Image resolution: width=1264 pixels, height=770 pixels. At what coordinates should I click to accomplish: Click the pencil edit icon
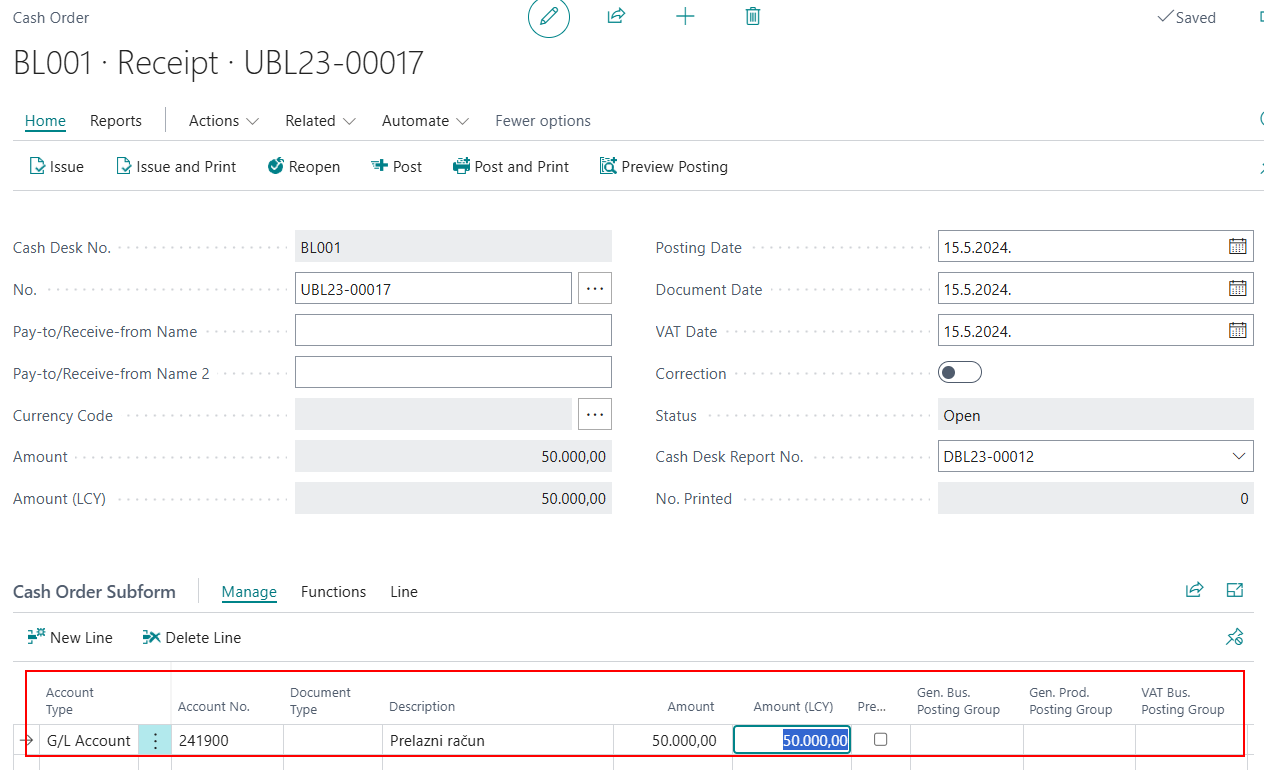tap(549, 17)
